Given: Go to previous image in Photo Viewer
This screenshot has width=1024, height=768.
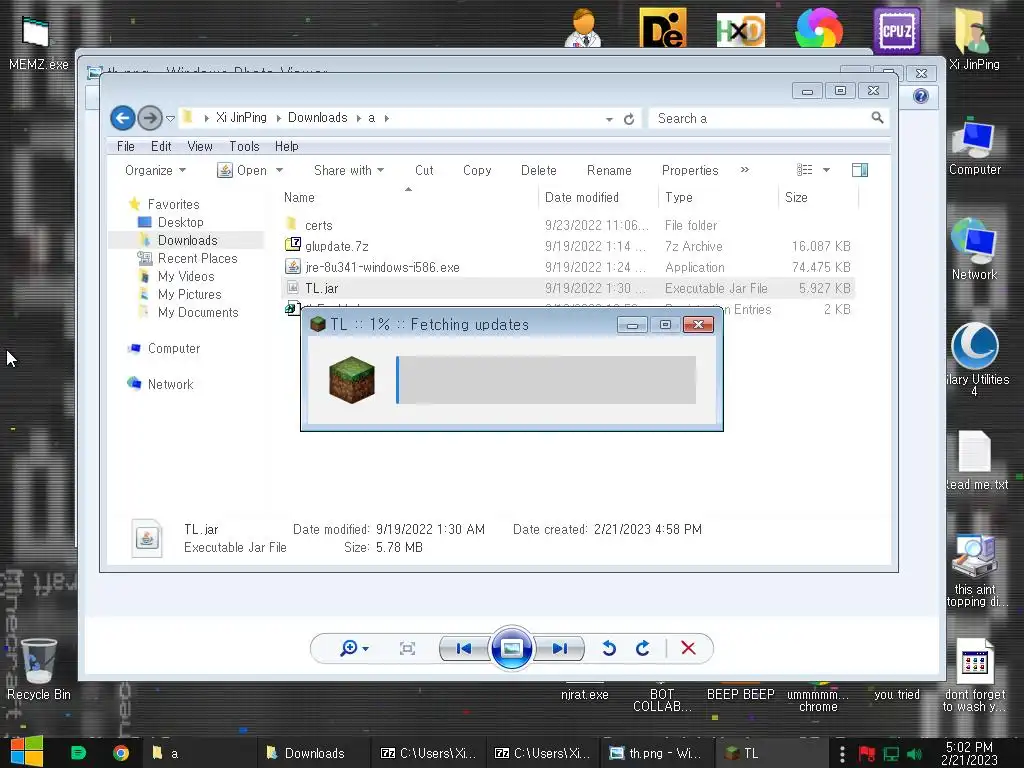Looking at the screenshot, I should tap(464, 648).
